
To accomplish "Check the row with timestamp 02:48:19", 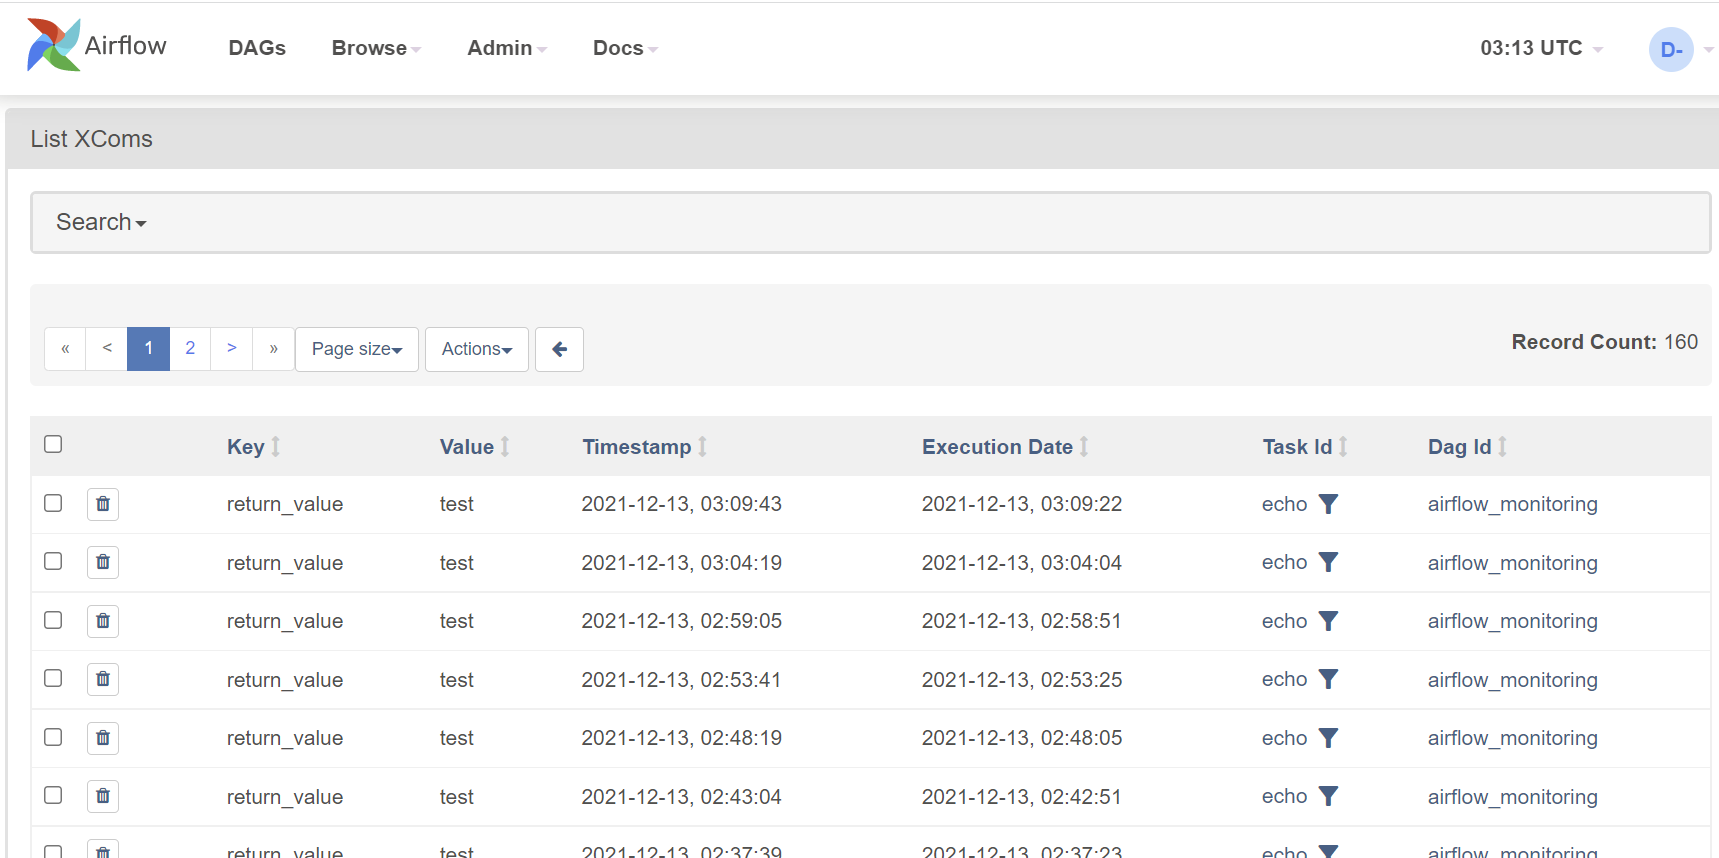I will tap(53, 737).
